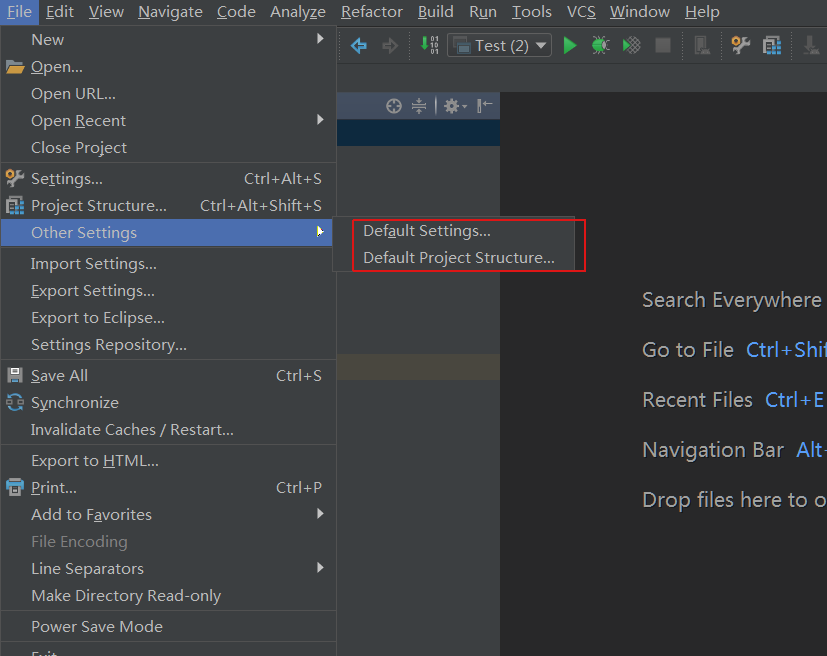Open the project panel gear options
Viewport: 827px width, 656px height.
(455, 106)
